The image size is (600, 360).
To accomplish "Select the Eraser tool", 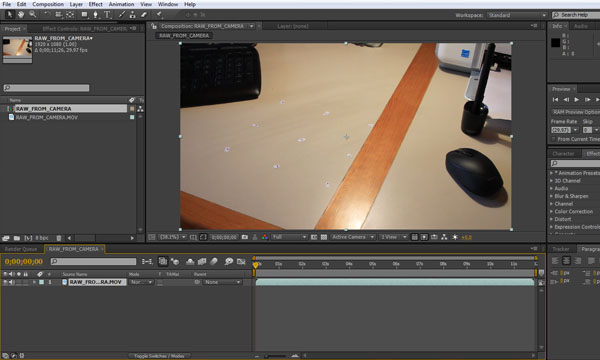I will point(144,15).
